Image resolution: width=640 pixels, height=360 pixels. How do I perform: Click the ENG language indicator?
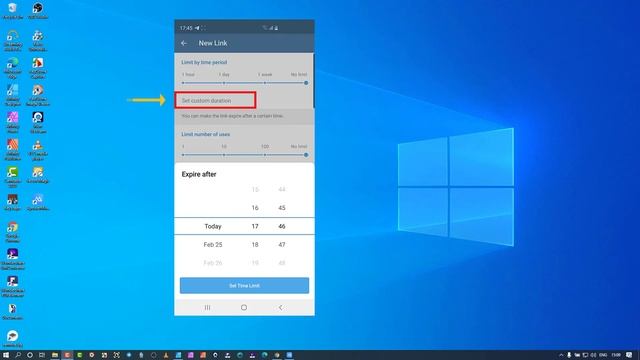click(602, 355)
